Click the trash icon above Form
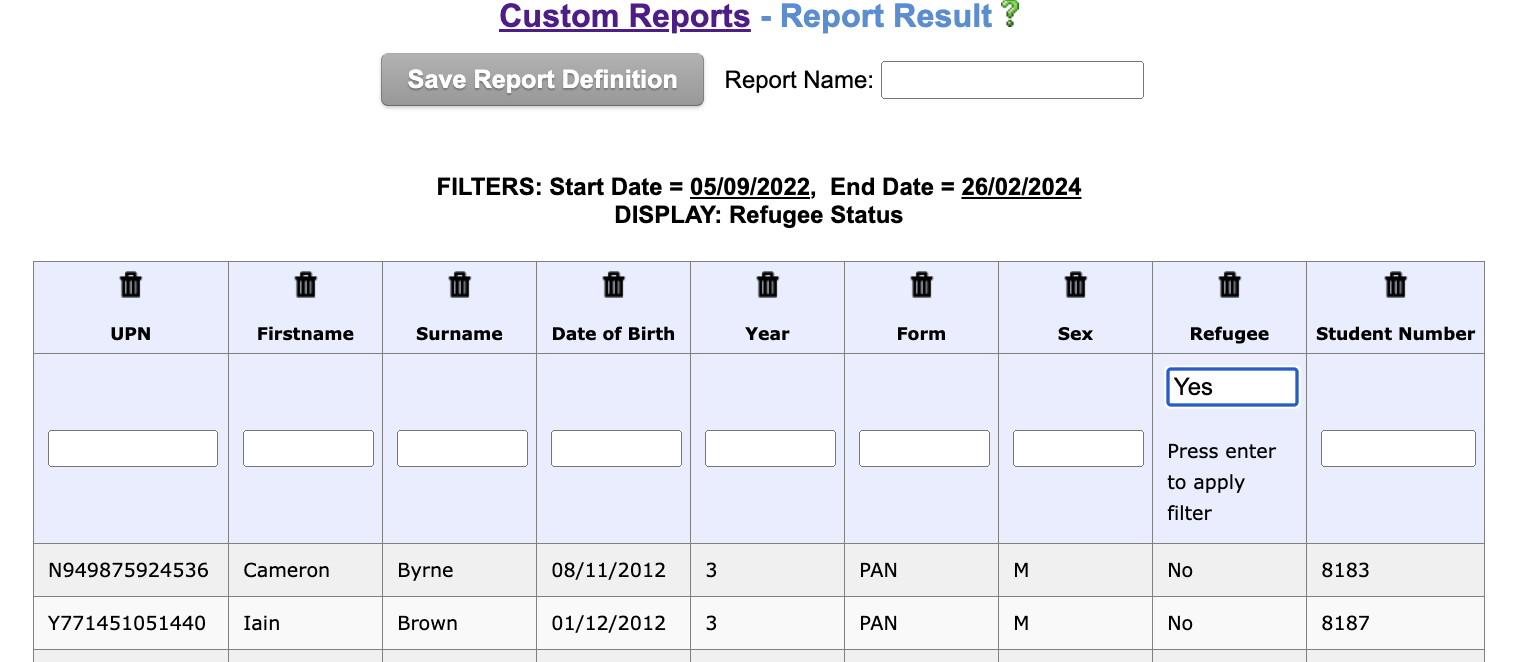Viewport: 1526px width, 662px height. 922,285
